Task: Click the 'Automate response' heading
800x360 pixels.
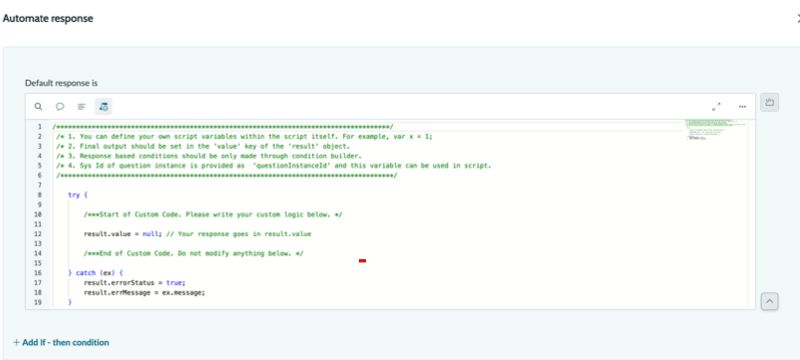Action: (48, 19)
